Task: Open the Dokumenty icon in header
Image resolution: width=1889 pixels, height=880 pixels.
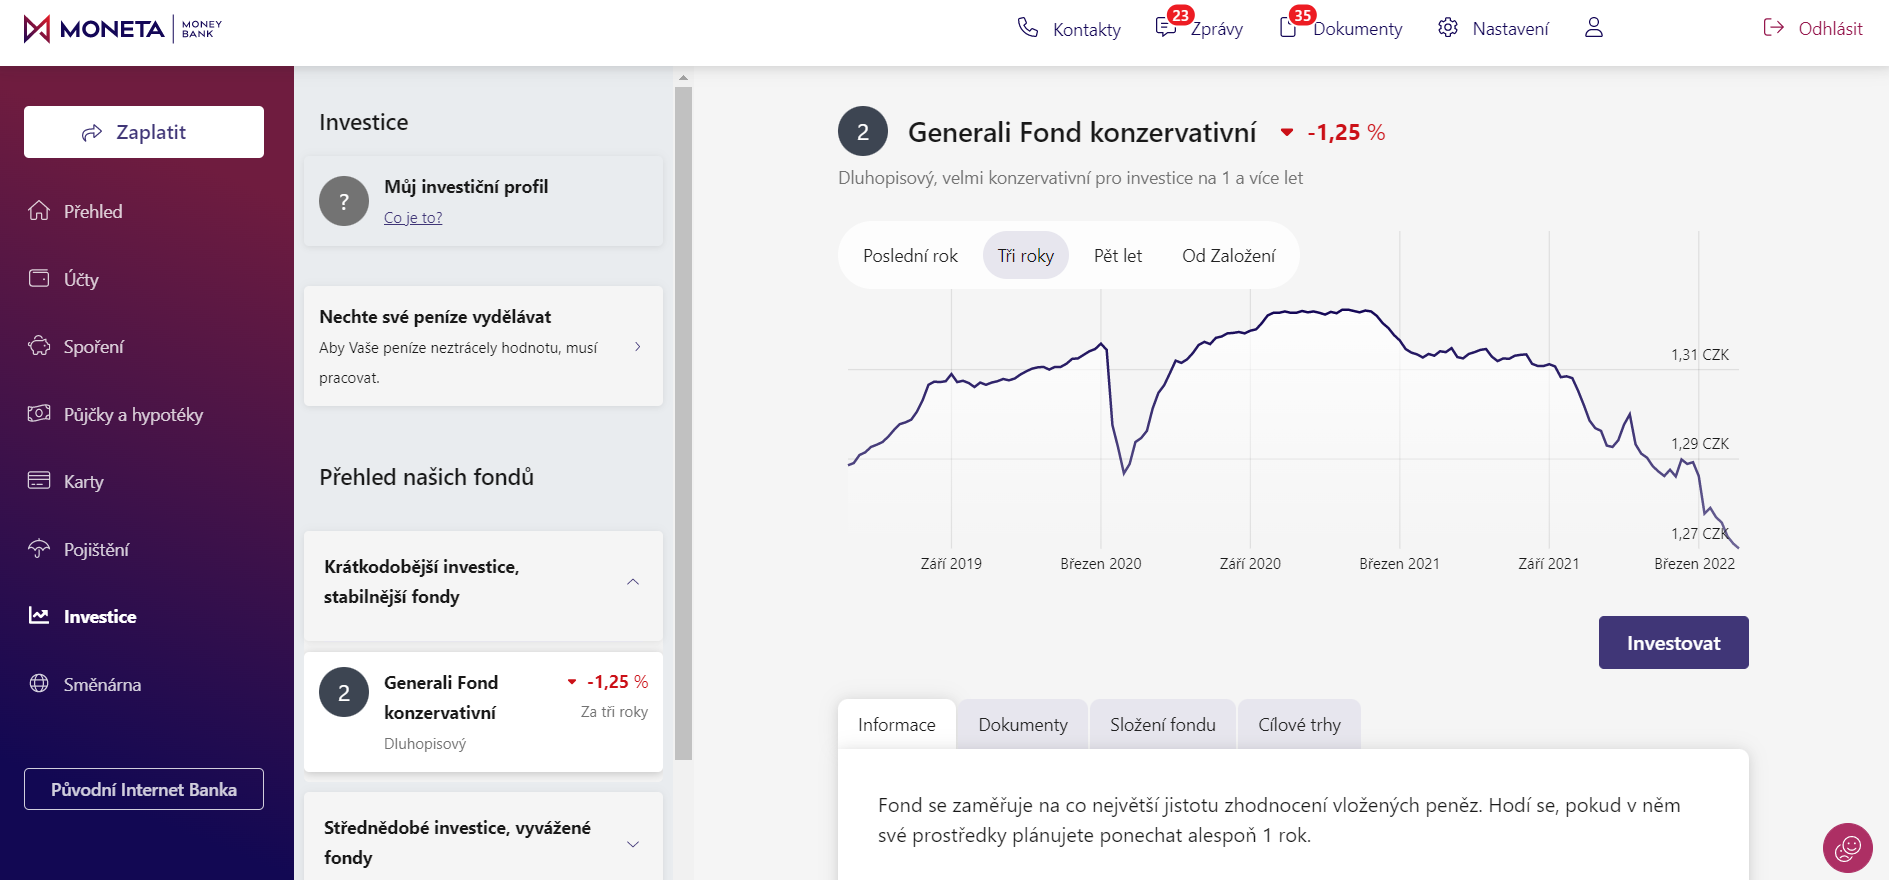Action: point(1288,27)
